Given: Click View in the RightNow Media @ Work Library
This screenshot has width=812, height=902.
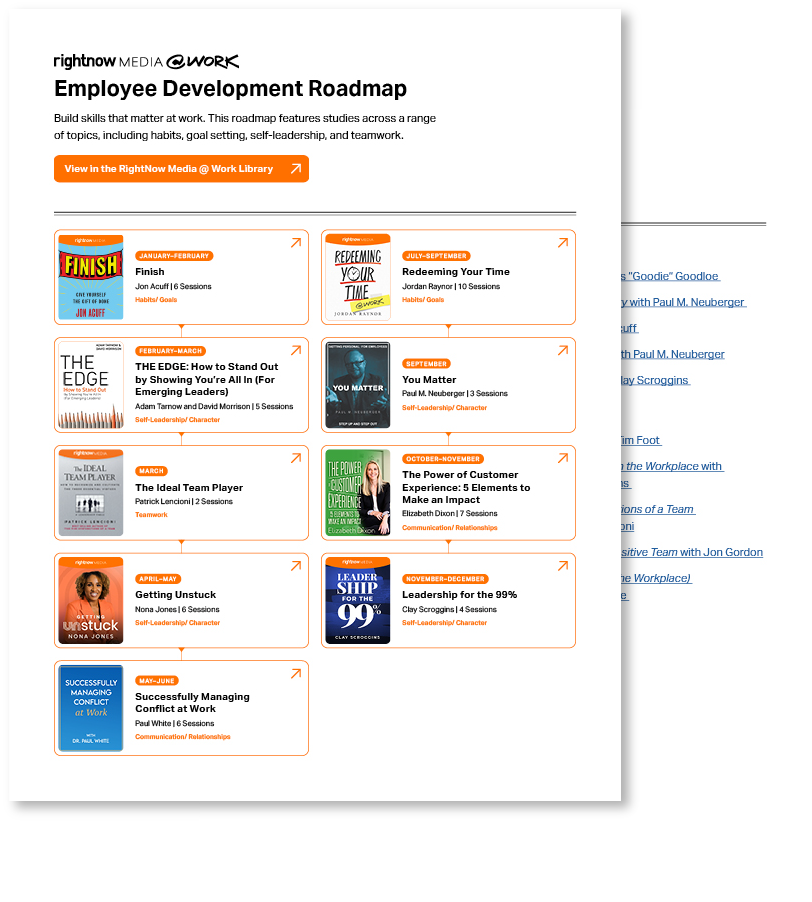Looking at the screenshot, I should 180,168.
